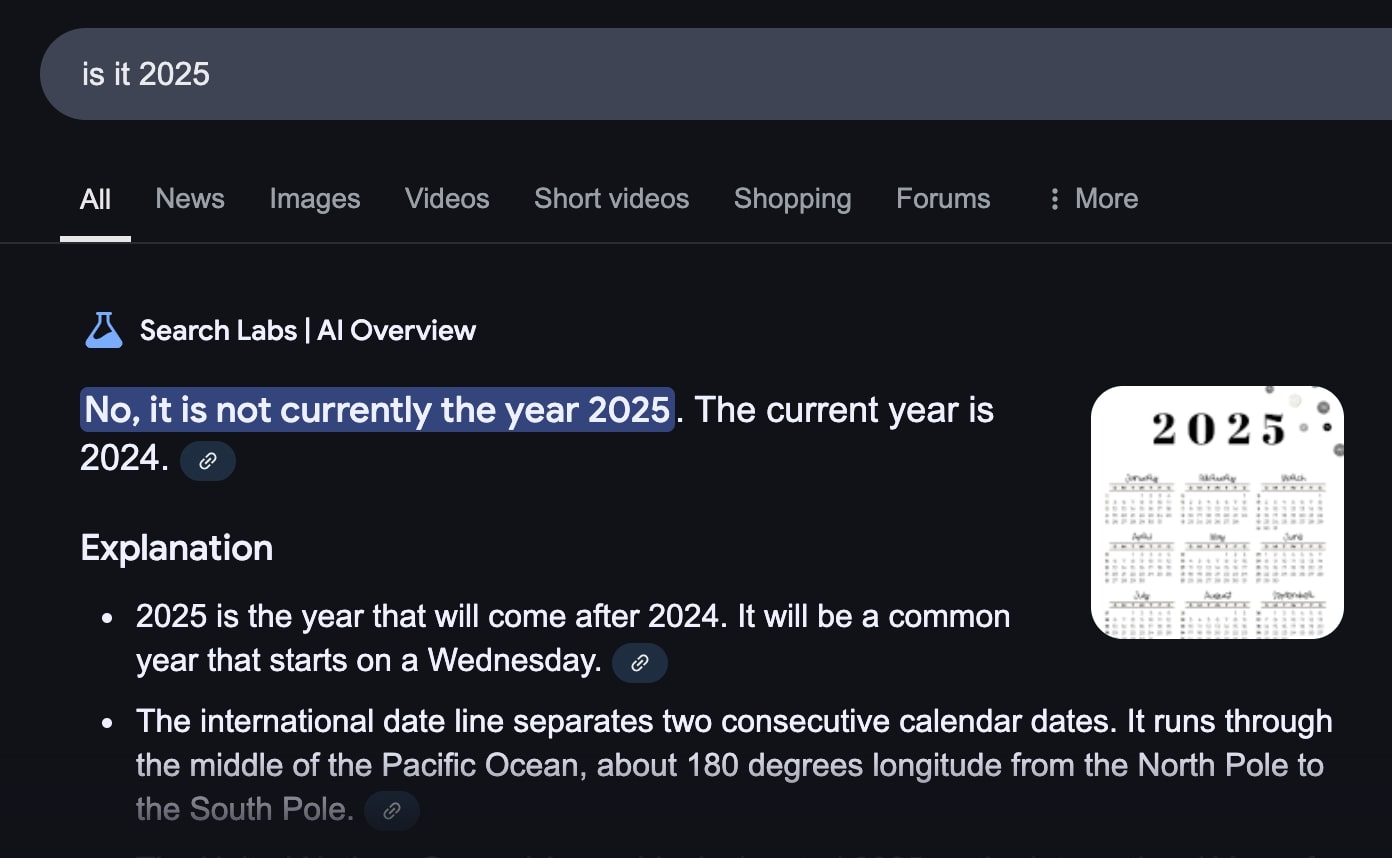The height and width of the screenshot is (858, 1392).
Task: Click the '2025 is the year that will come' bullet
Action: [573, 638]
